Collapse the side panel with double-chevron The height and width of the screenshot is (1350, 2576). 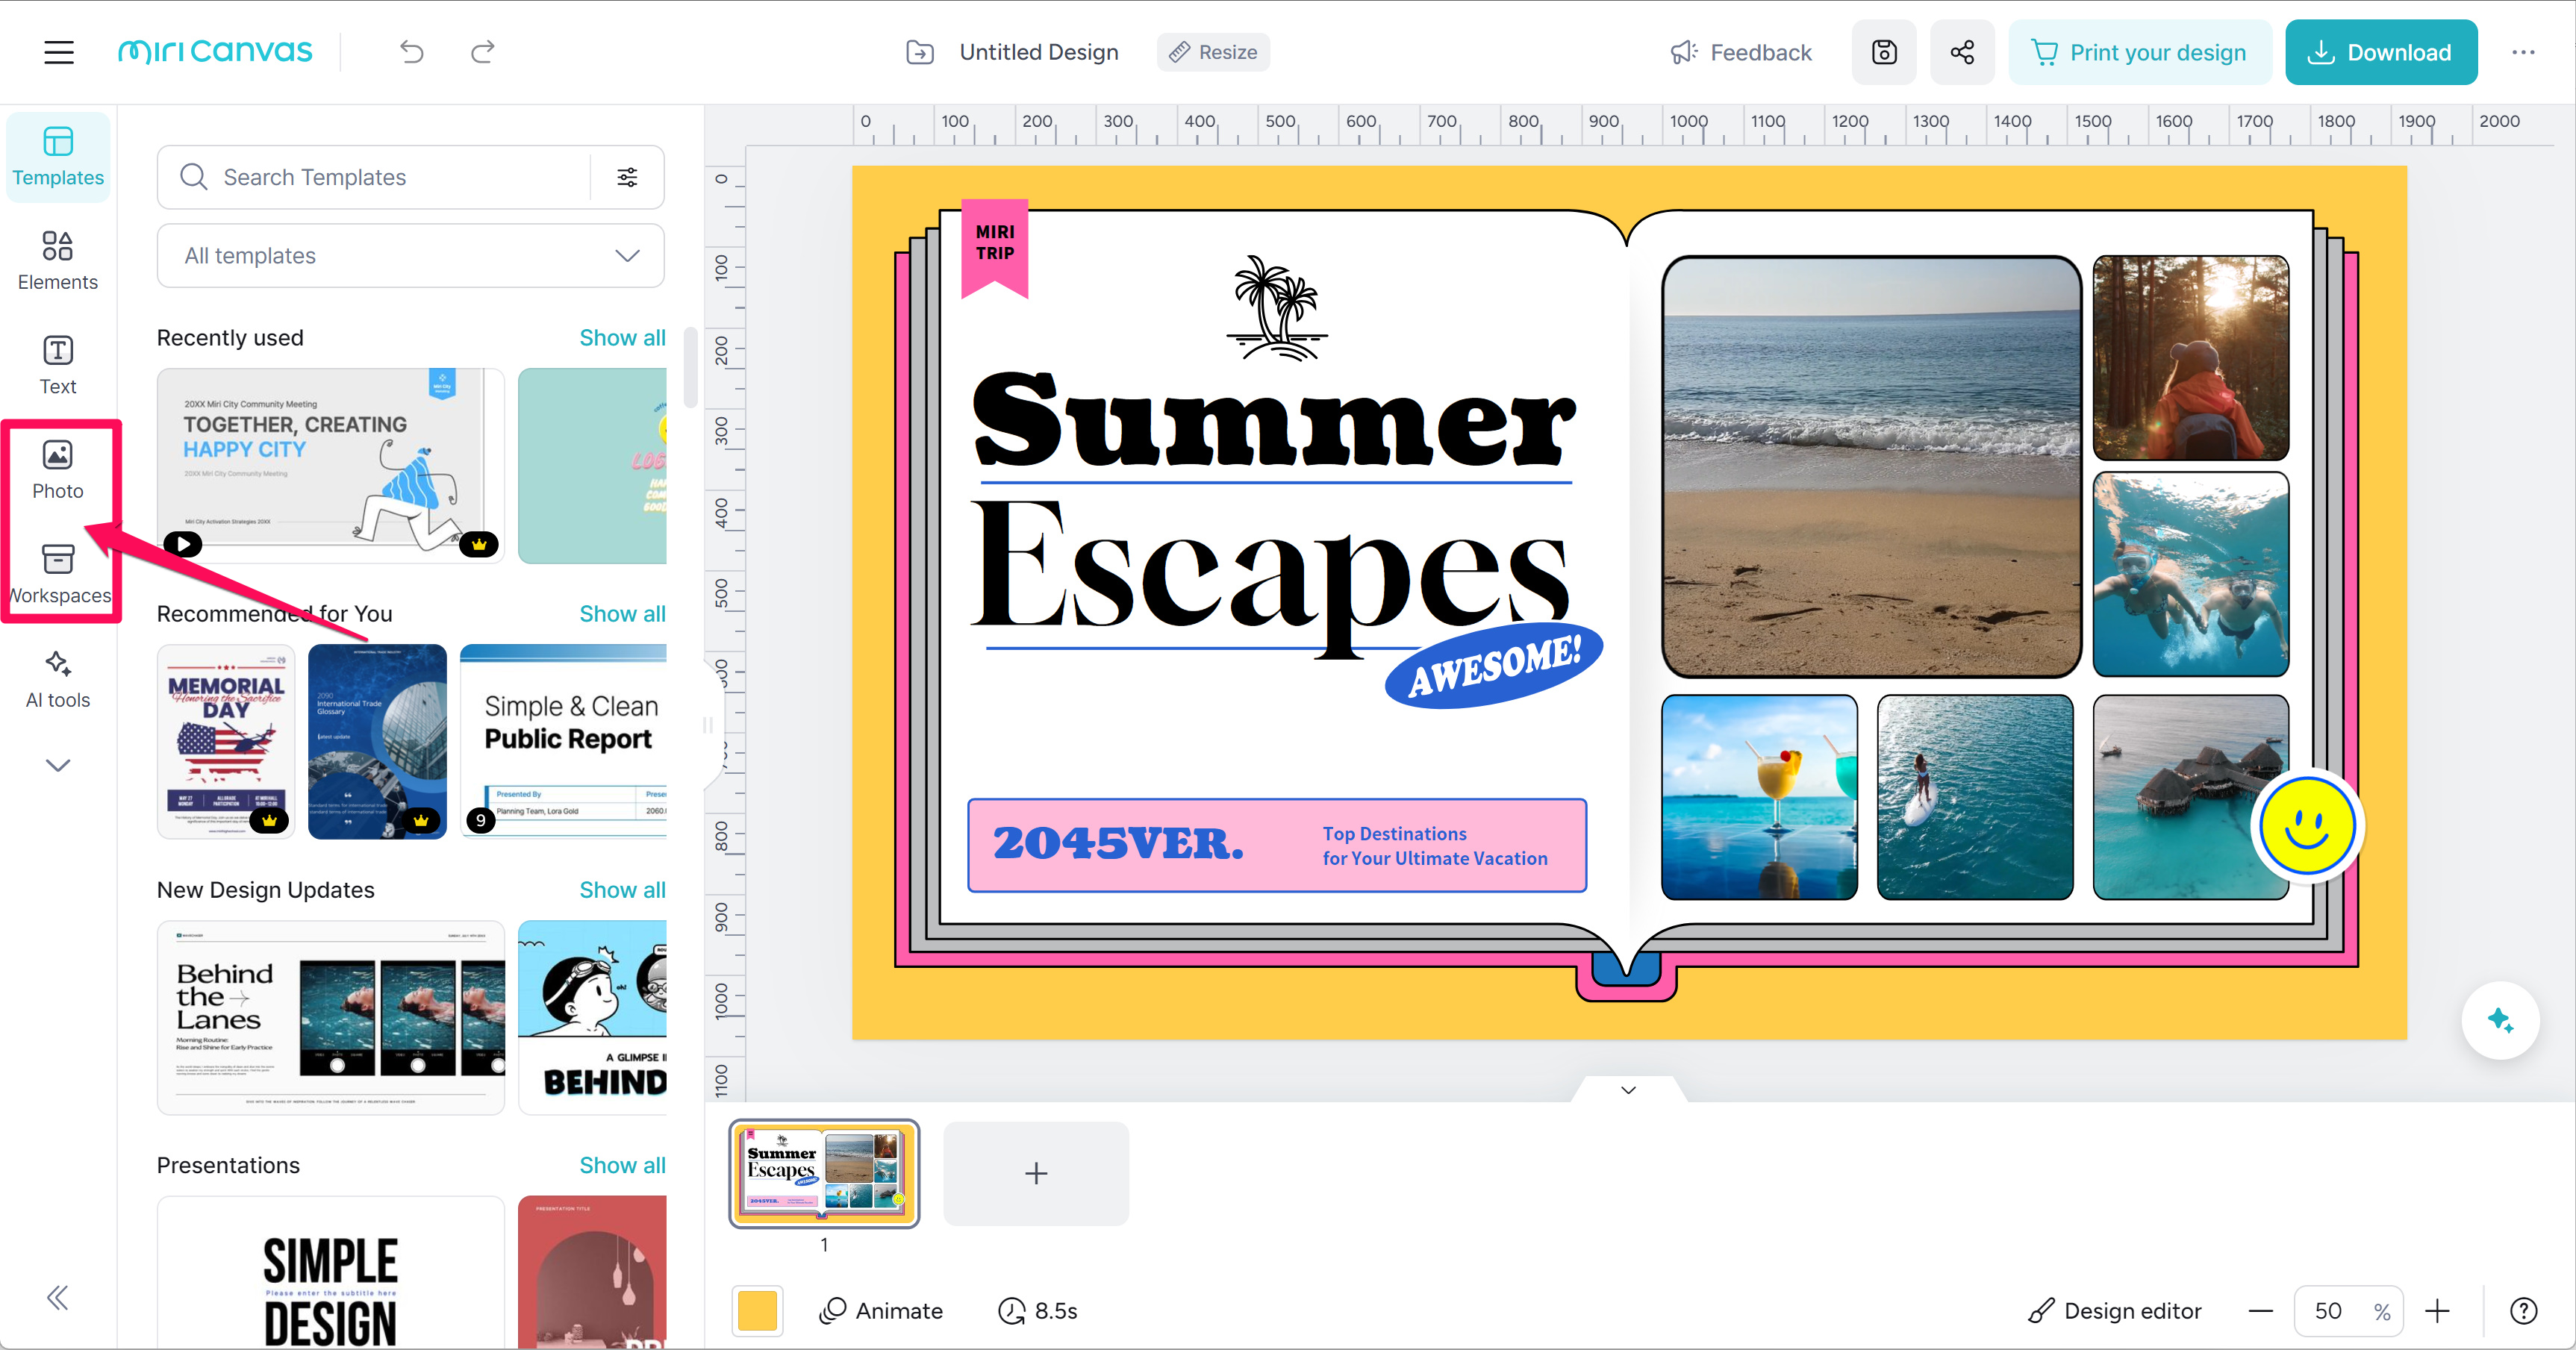point(58,1298)
